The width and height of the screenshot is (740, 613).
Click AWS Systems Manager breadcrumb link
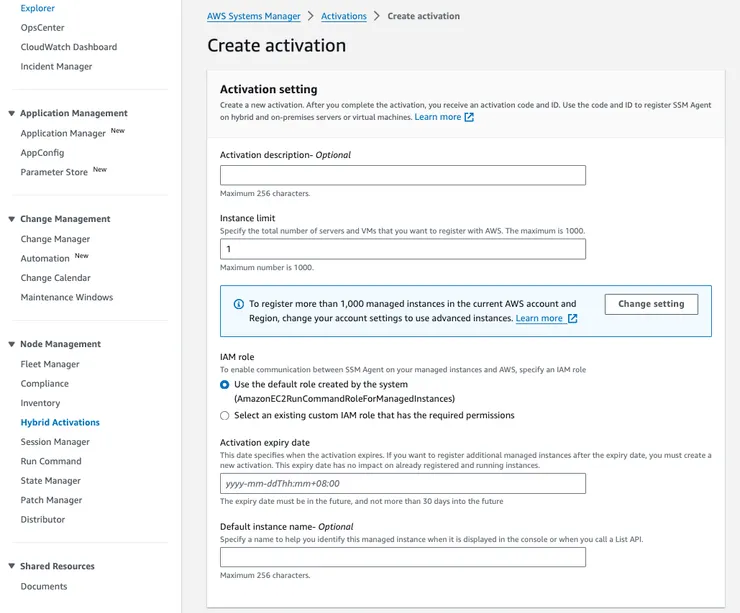[254, 16]
